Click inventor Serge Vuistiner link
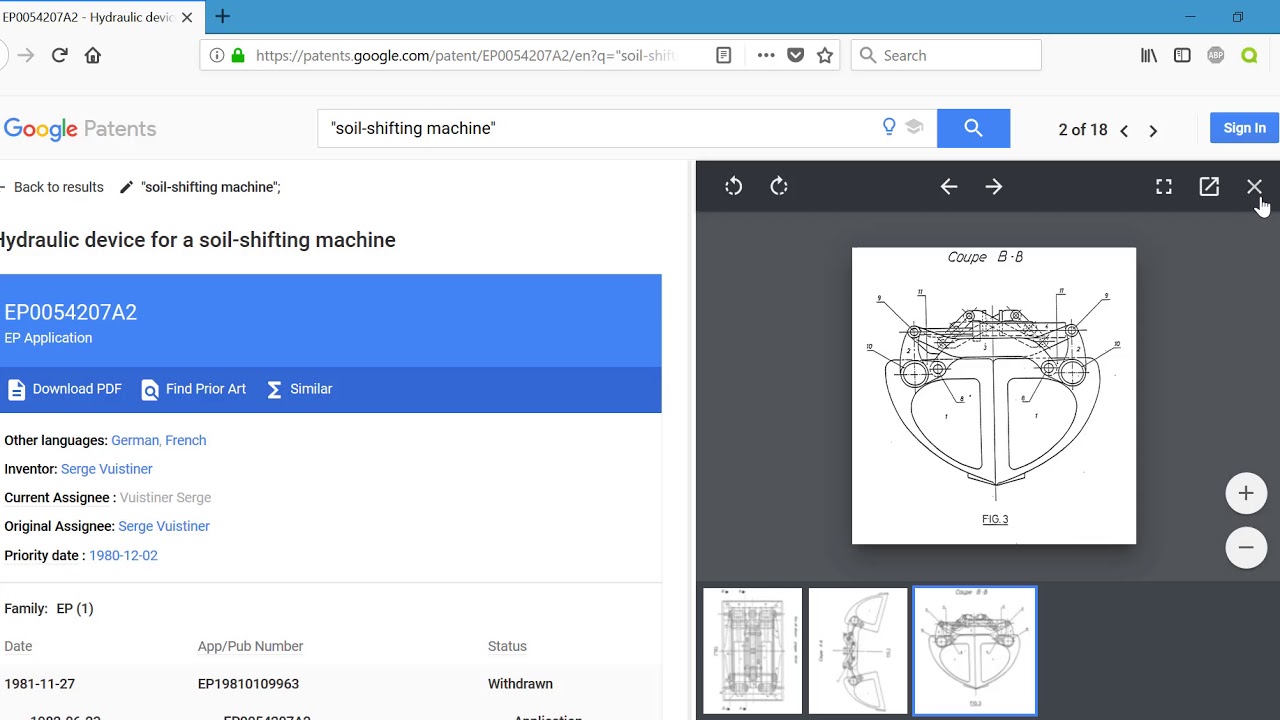 coord(107,469)
